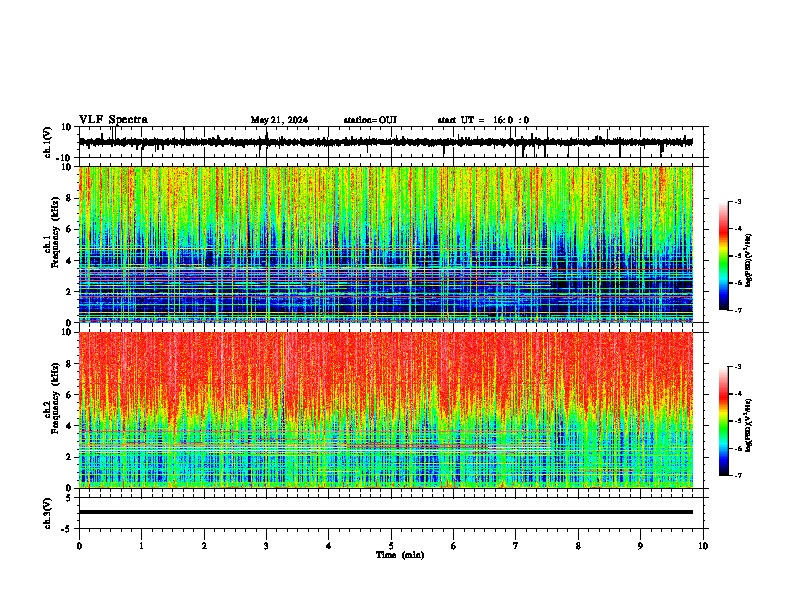Click the 'station=OUI' label

370,120
